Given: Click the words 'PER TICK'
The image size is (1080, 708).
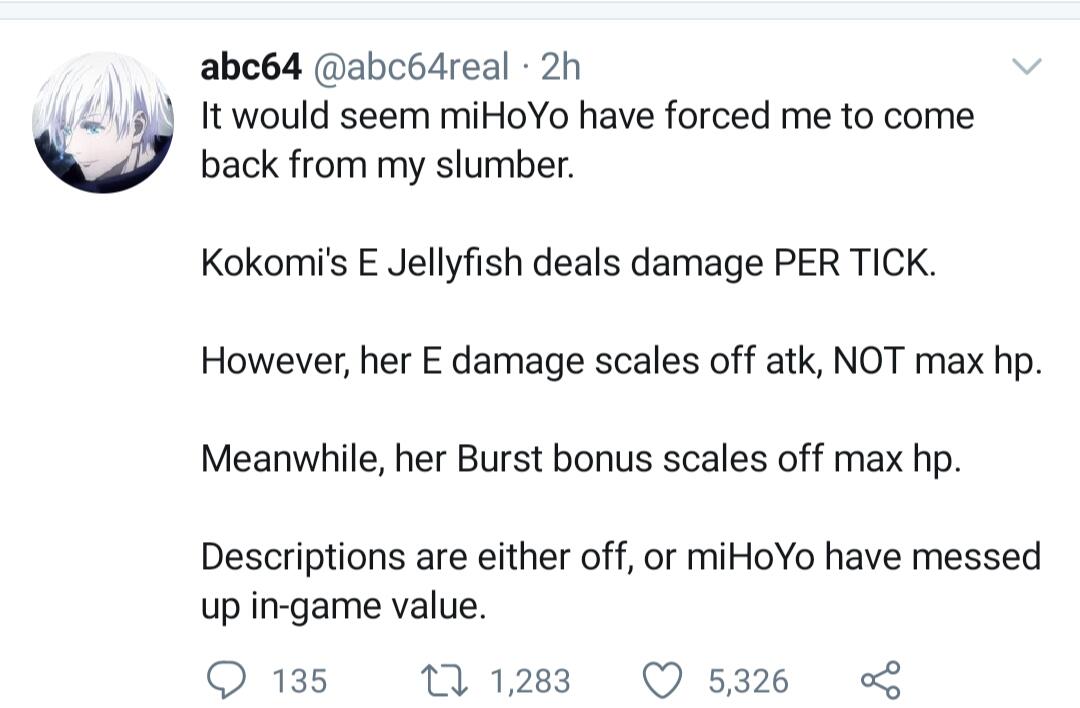Looking at the screenshot, I should pyautogui.click(x=855, y=263).
